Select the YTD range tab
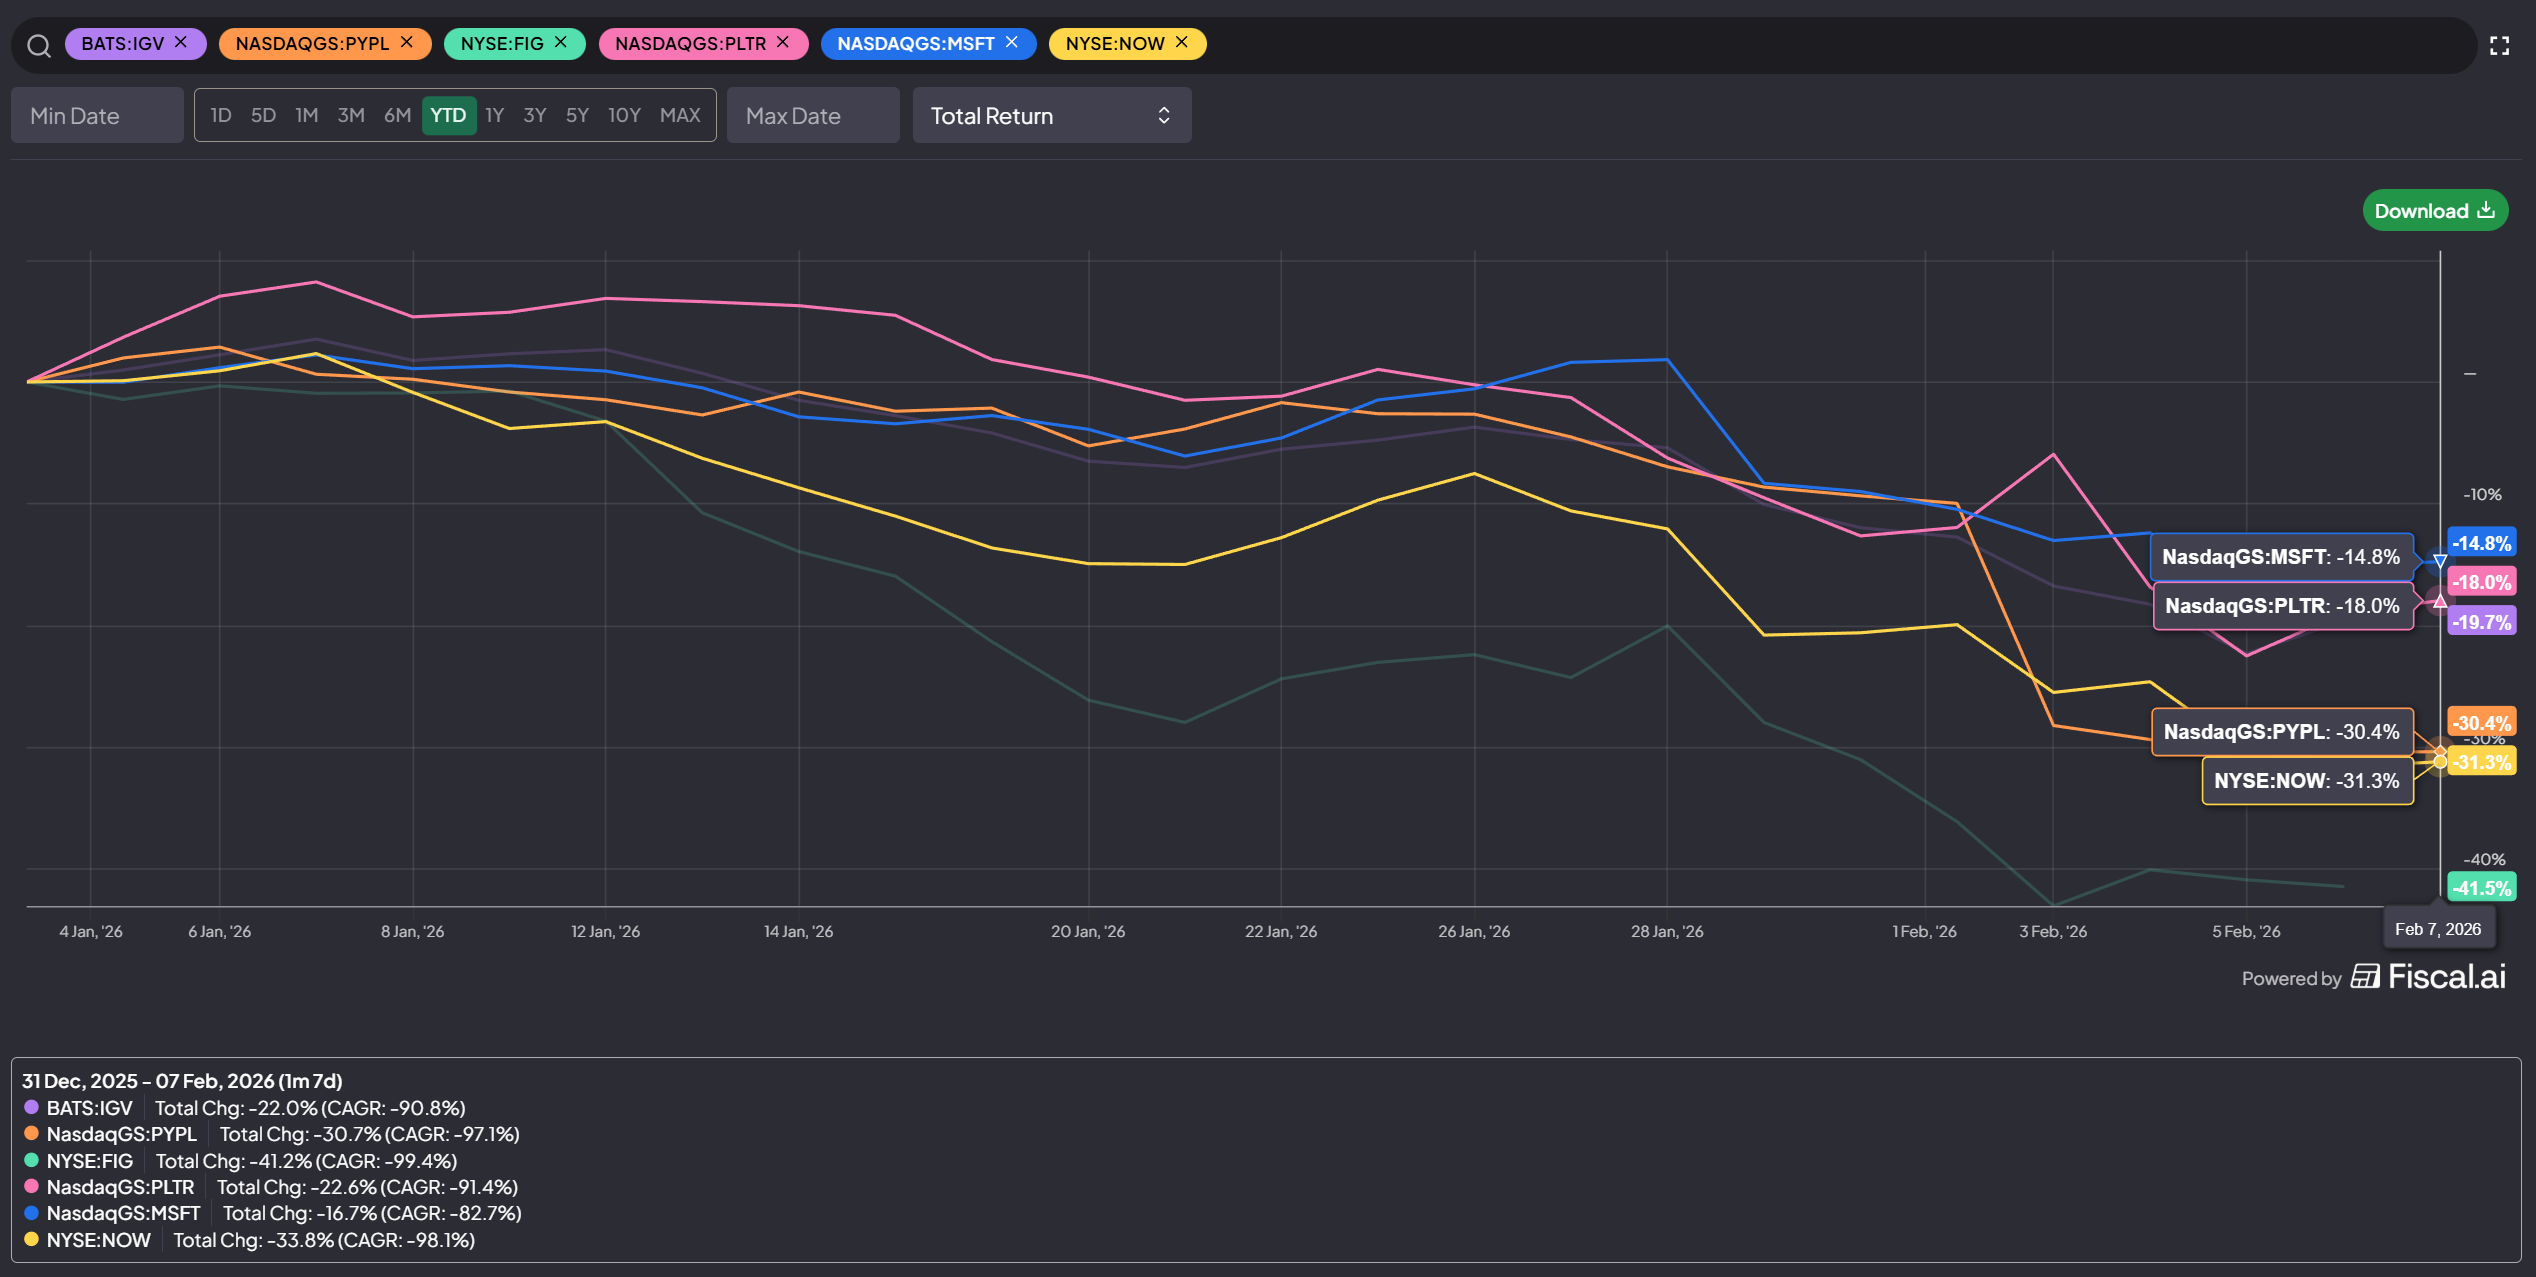 point(448,115)
